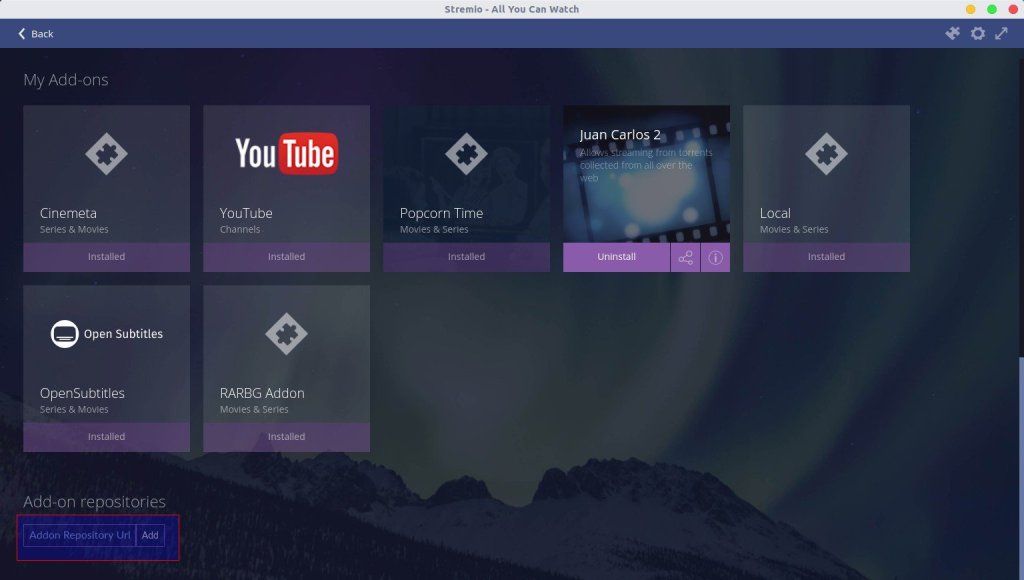Click Add to submit a repository URL
Image resolution: width=1024 pixels, height=580 pixels.
point(150,536)
